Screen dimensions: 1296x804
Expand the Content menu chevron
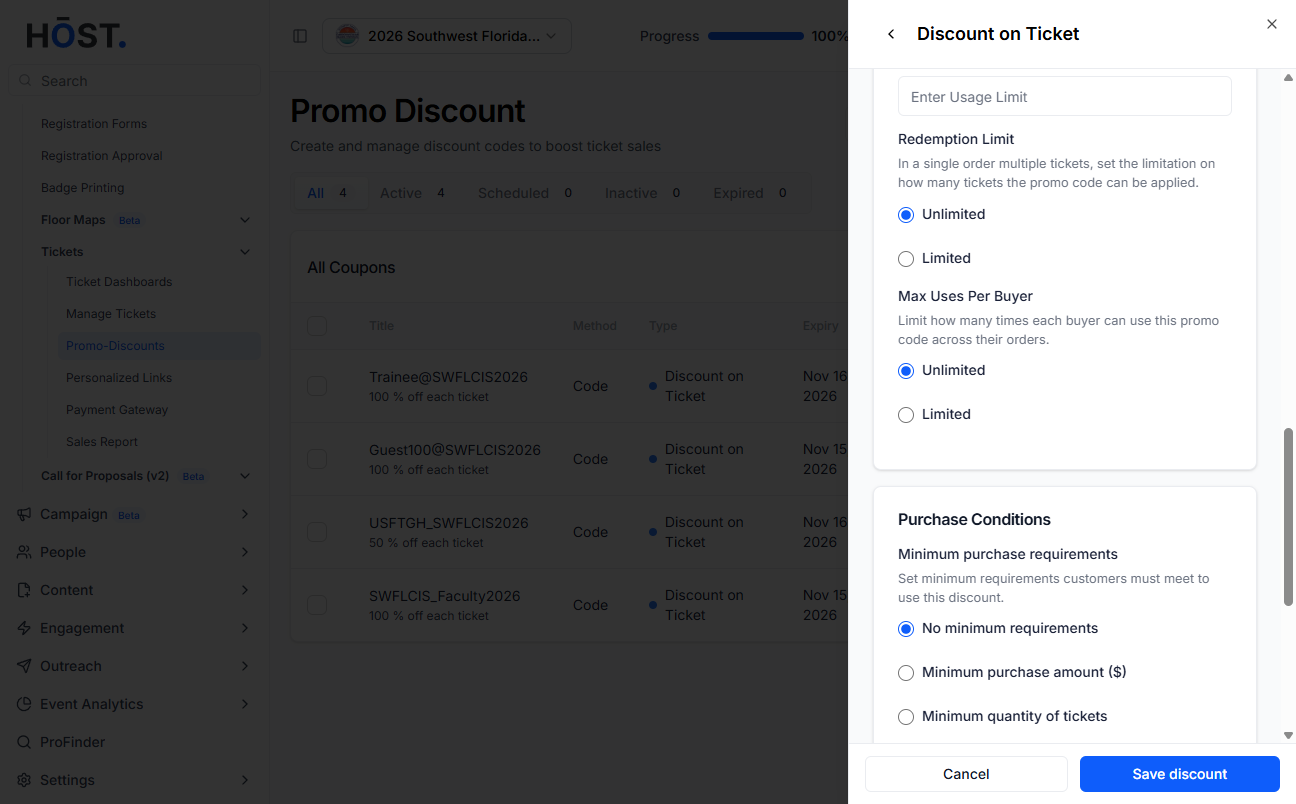245,590
